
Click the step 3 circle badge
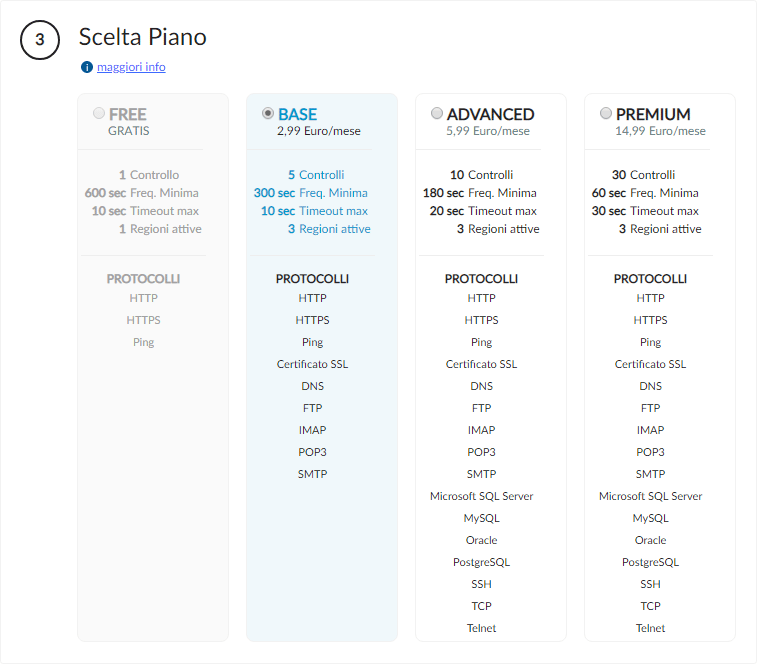pyautogui.click(x=40, y=40)
